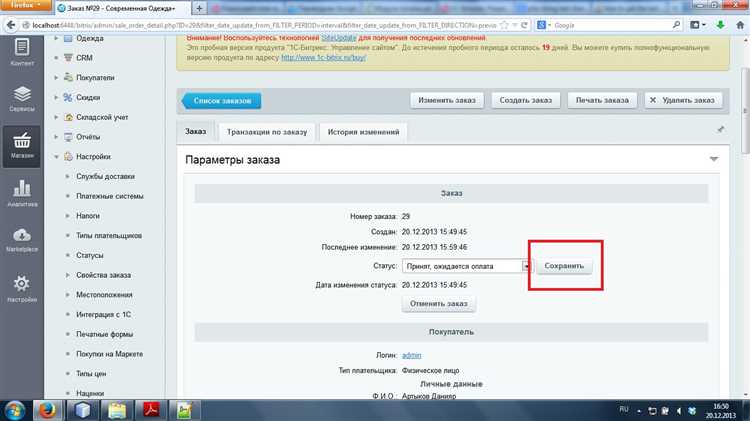Screen dimensions: 750x421
Task: Click the Покупатели people icon
Action: point(68,77)
